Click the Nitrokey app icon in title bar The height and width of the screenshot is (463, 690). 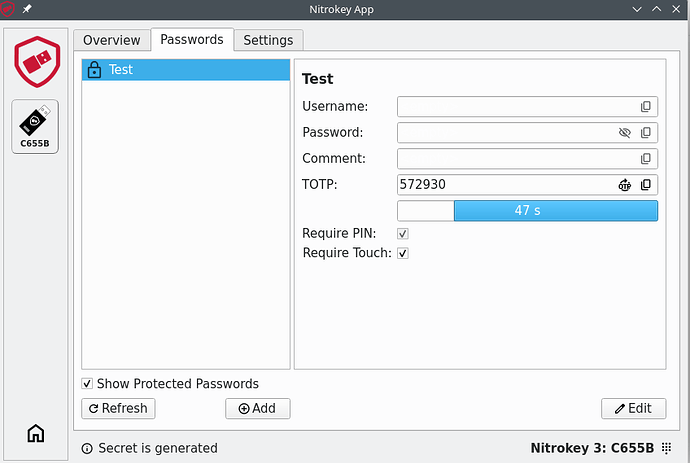7,9
